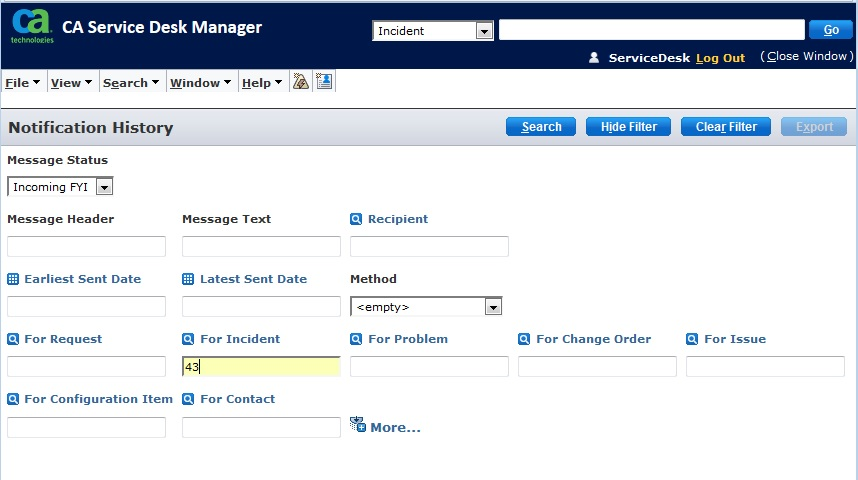Expand the Message Status Incoming FYI dropdown
Image resolution: width=858 pixels, height=480 pixels.
pos(60,187)
